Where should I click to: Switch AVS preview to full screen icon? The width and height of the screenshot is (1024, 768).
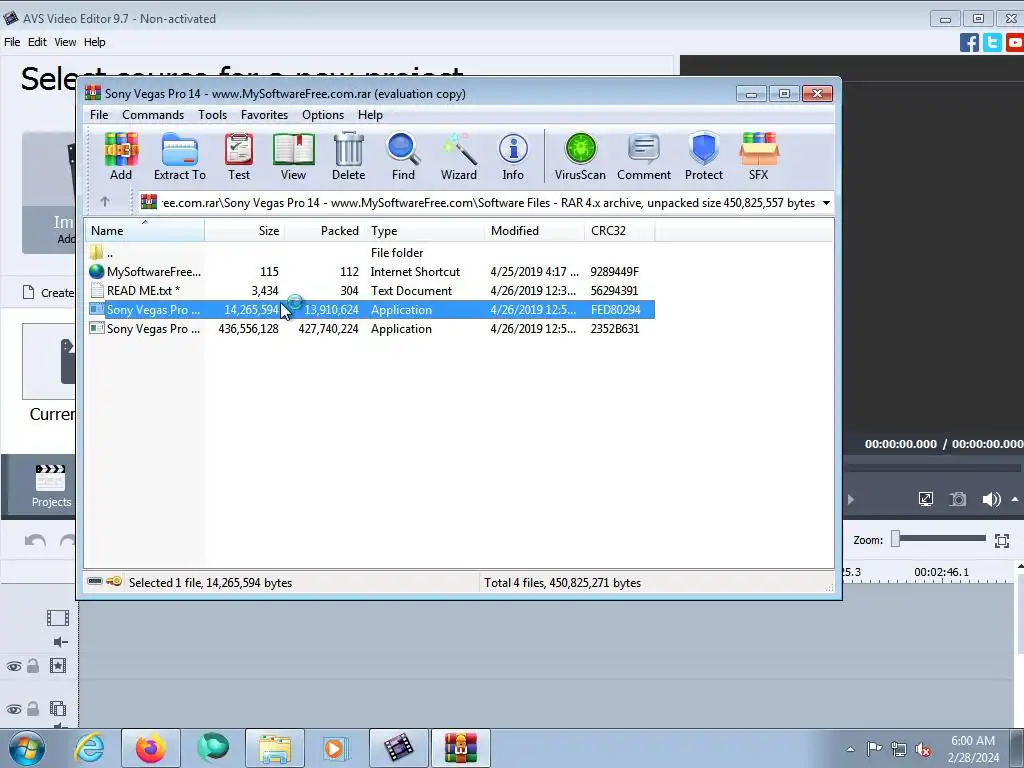tap(925, 500)
